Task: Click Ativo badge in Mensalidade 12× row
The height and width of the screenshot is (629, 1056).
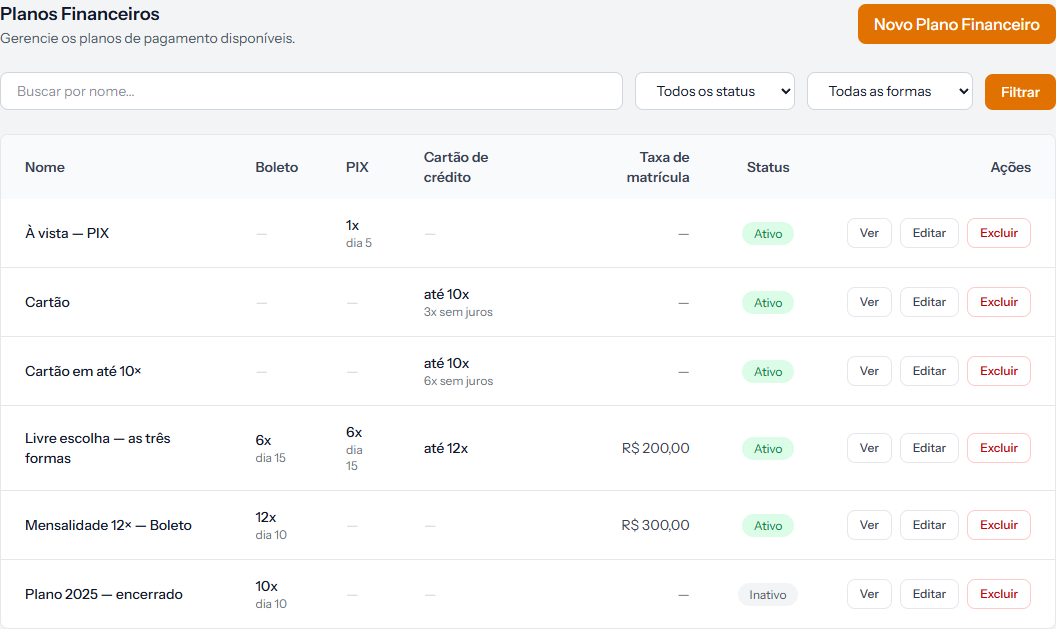Action: pos(768,526)
